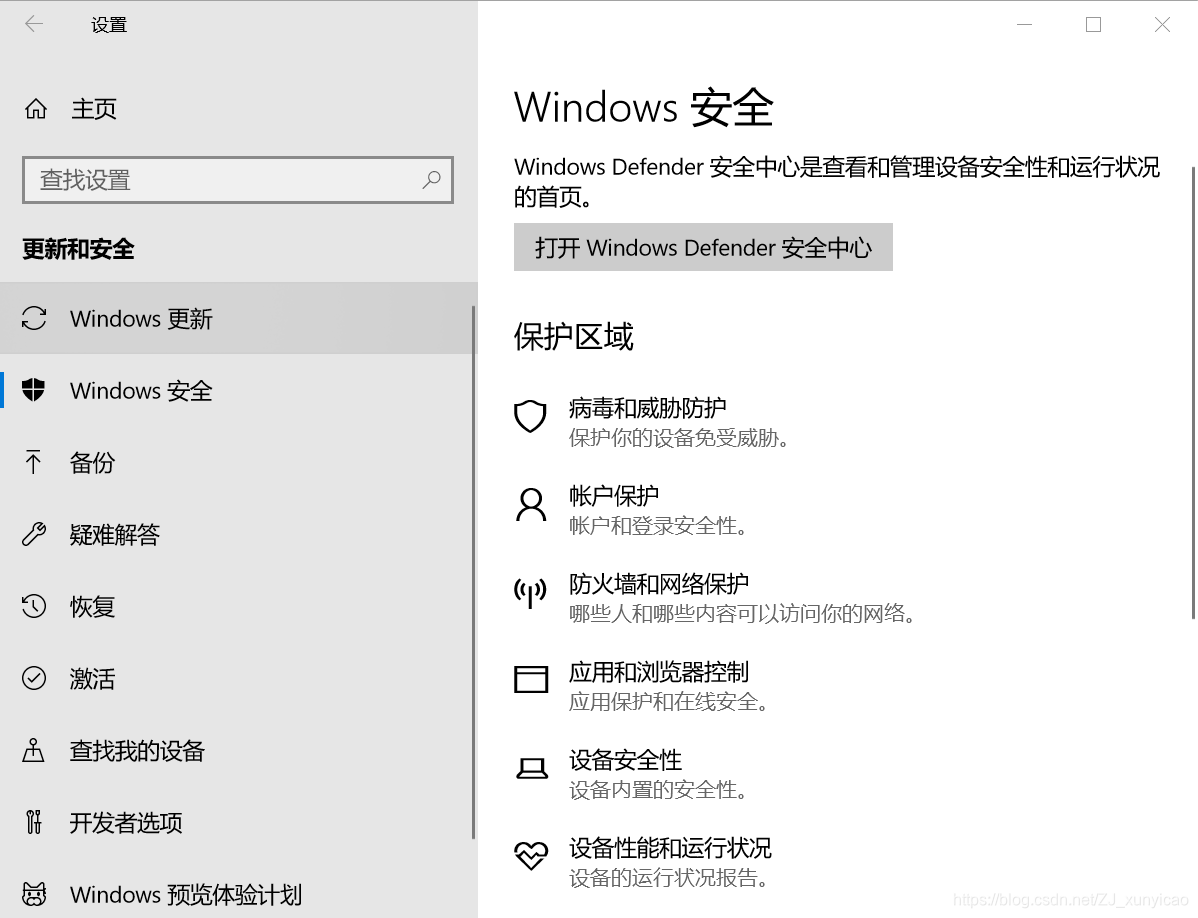Click the back arrow in Settings
This screenshot has height=918, width=1198.
click(34, 24)
